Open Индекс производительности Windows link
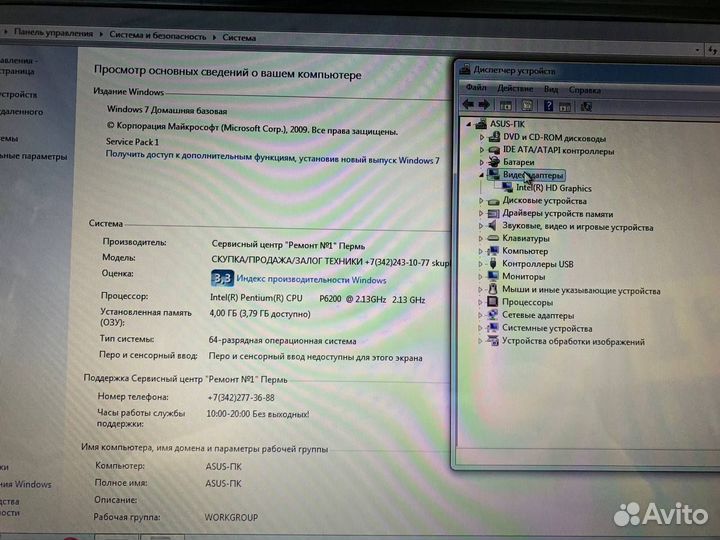This screenshot has height=540, width=720. click(x=311, y=280)
